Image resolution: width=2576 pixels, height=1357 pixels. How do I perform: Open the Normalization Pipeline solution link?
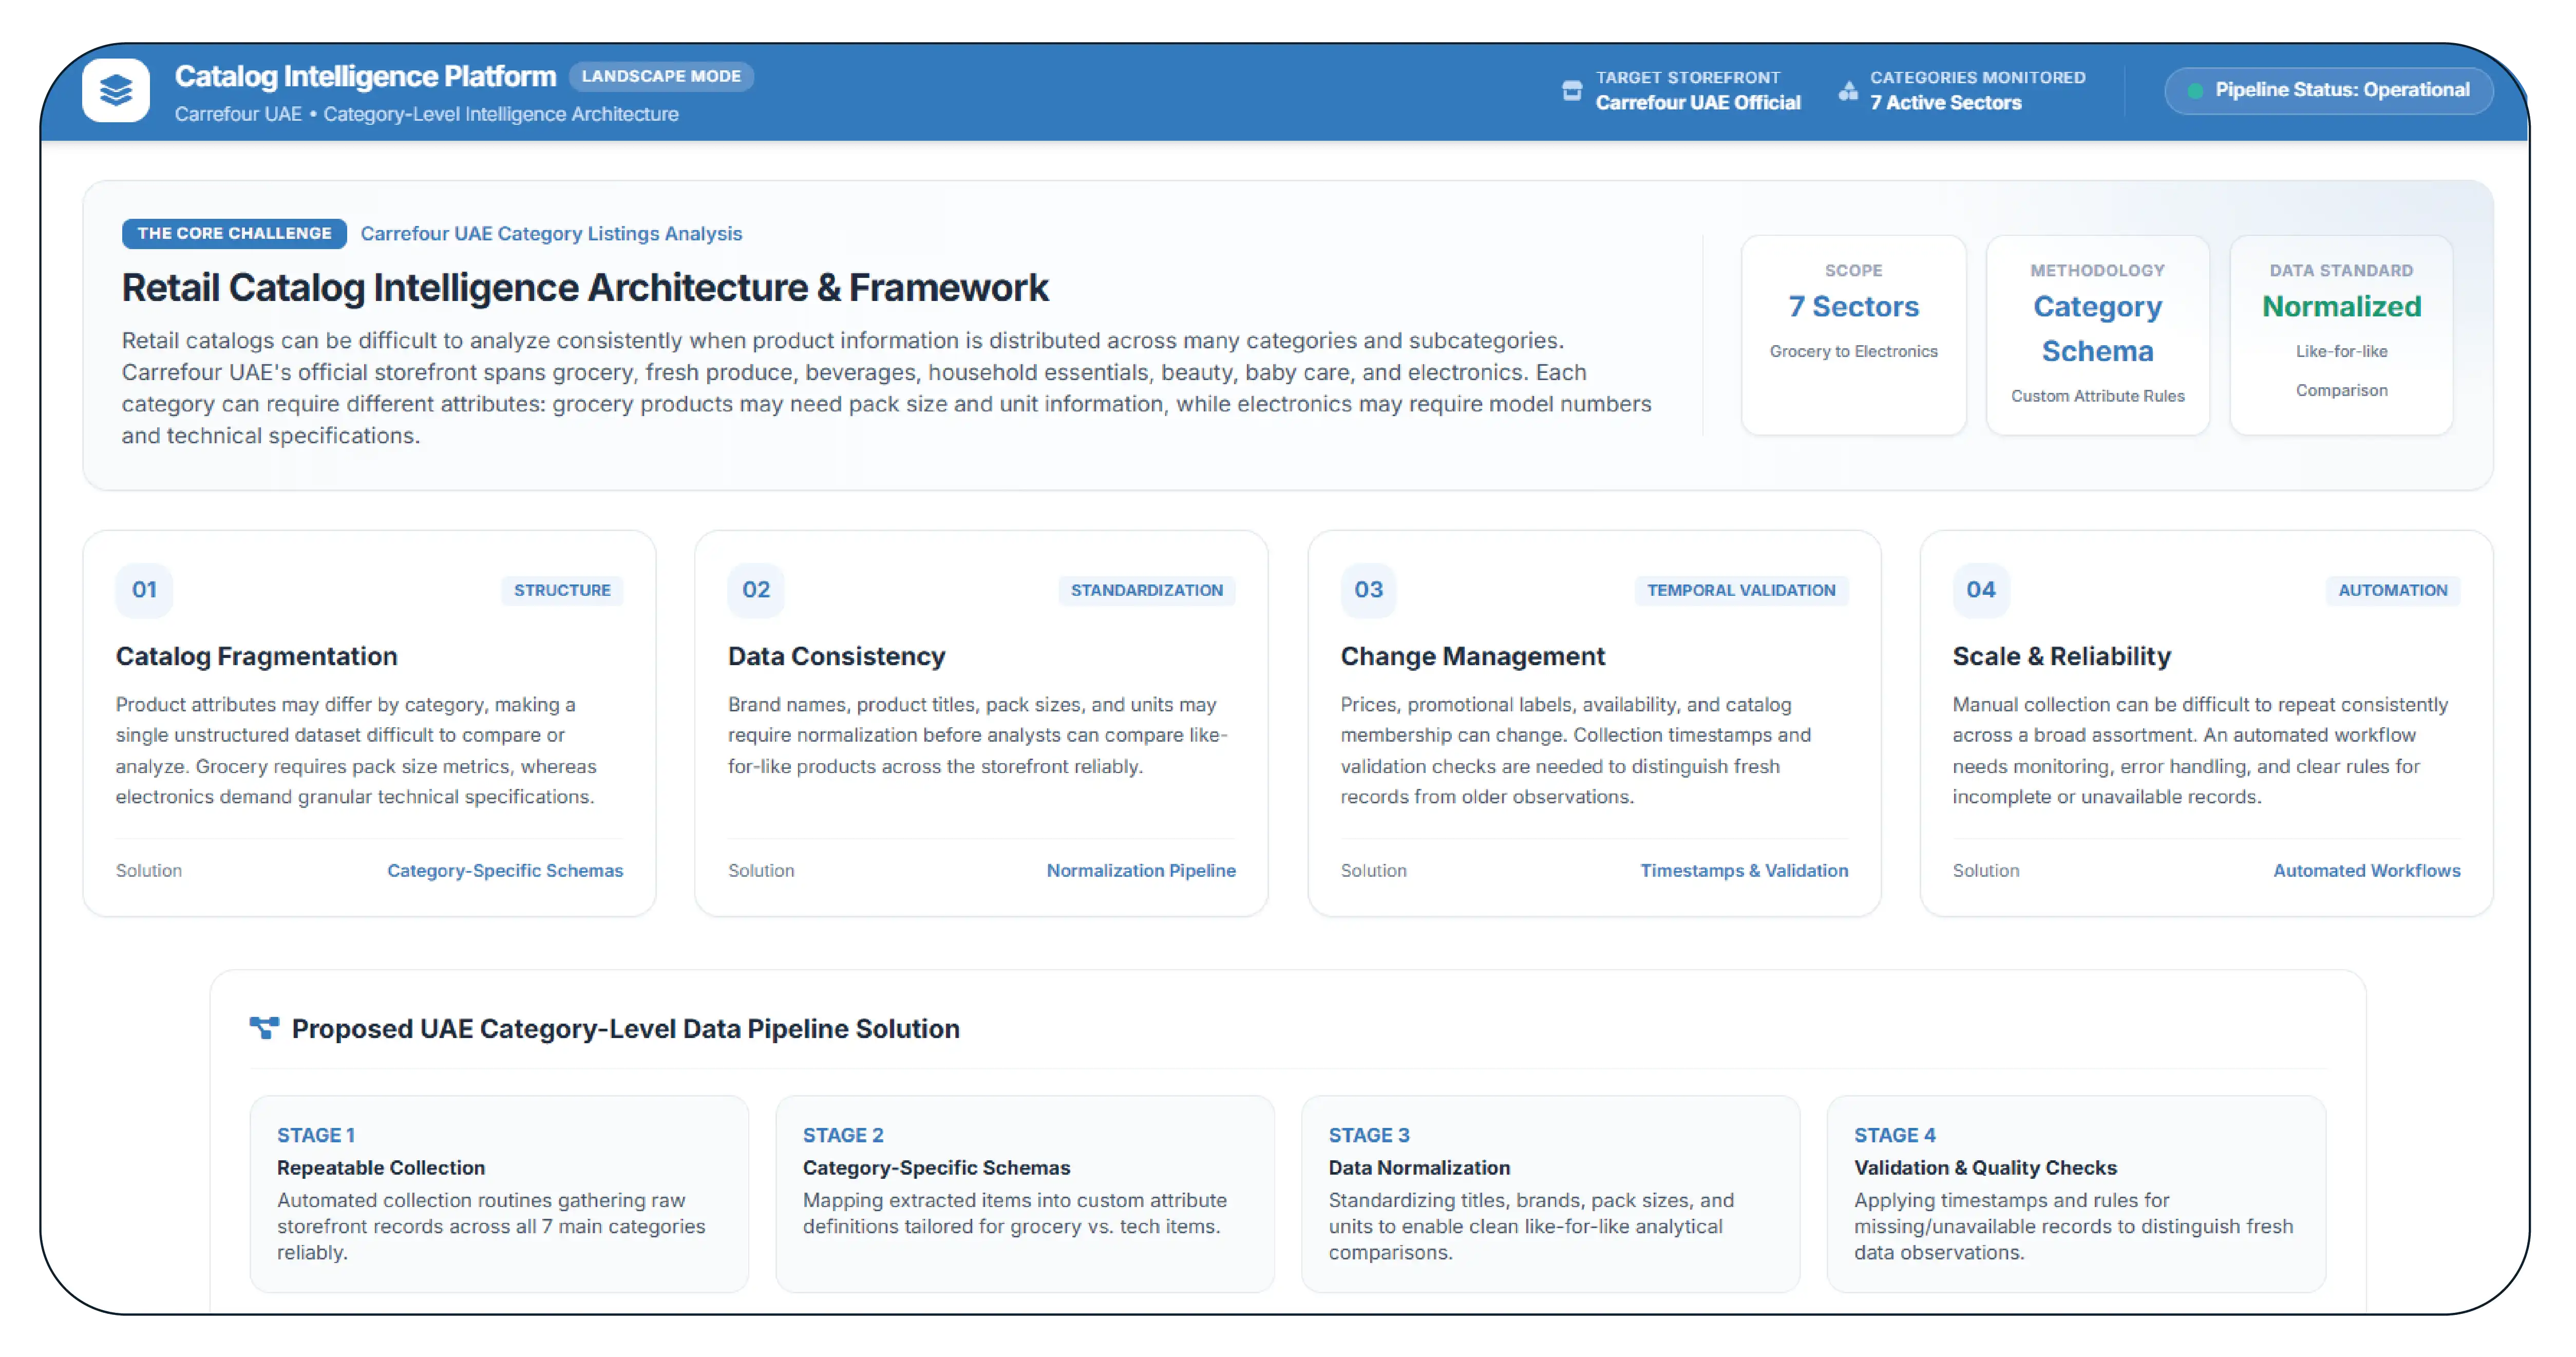tap(1141, 870)
